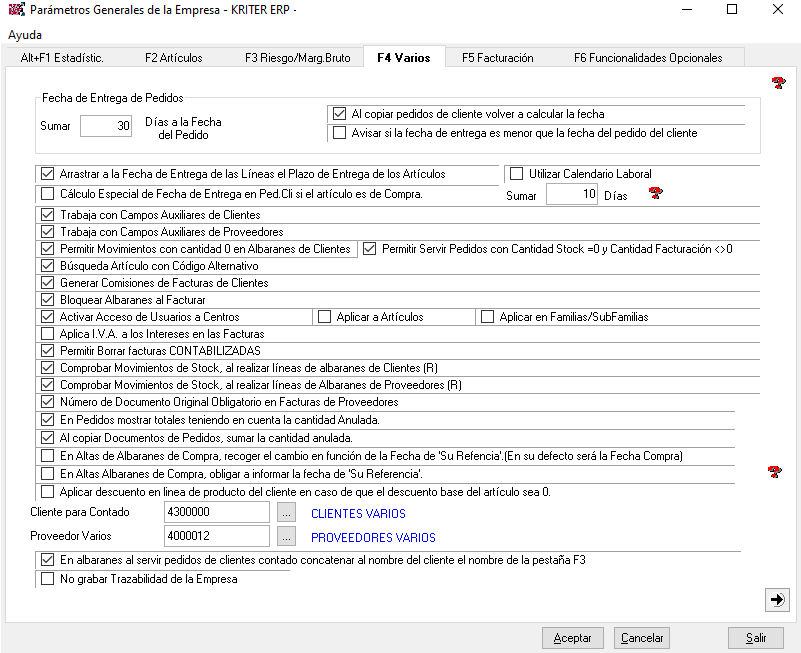The width and height of the screenshot is (801, 653).
Task: Uncheck Bloquear Albaranes al Facturar
Action: pyautogui.click(x=47, y=299)
